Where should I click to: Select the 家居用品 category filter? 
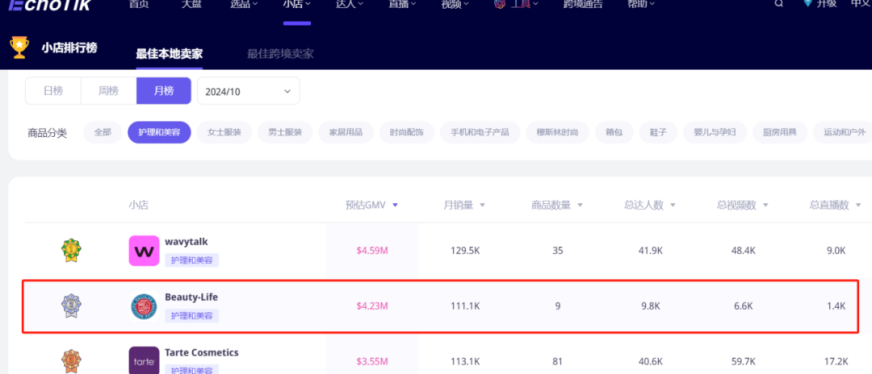(346, 133)
